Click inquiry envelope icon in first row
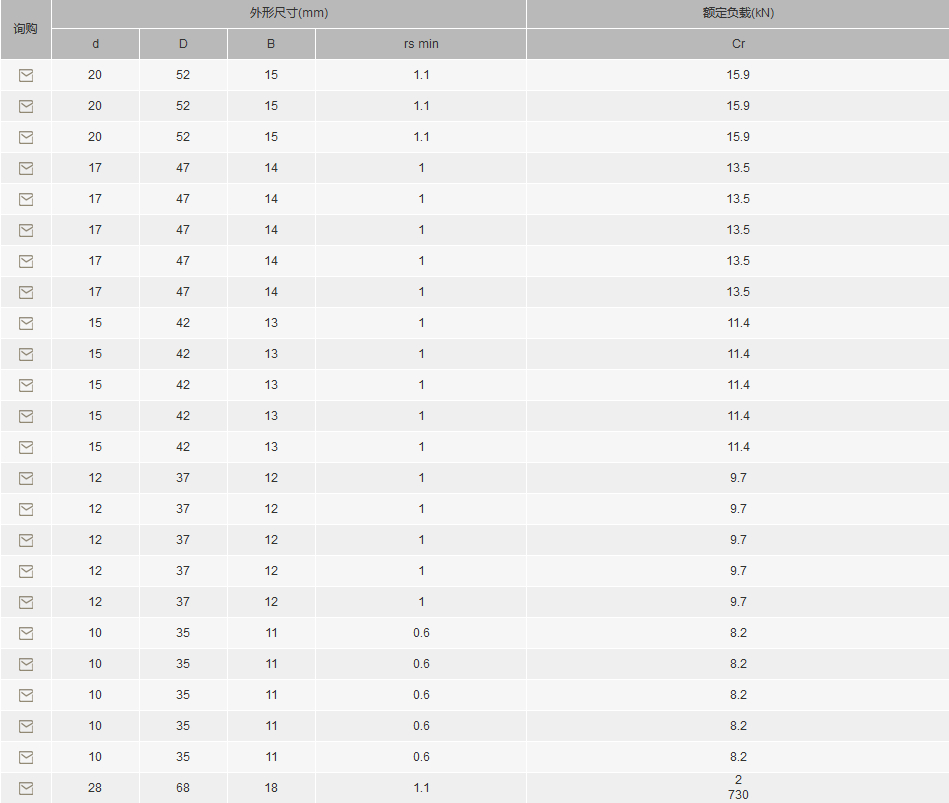Image resolution: width=949 pixels, height=803 pixels. pyautogui.click(x=26, y=75)
